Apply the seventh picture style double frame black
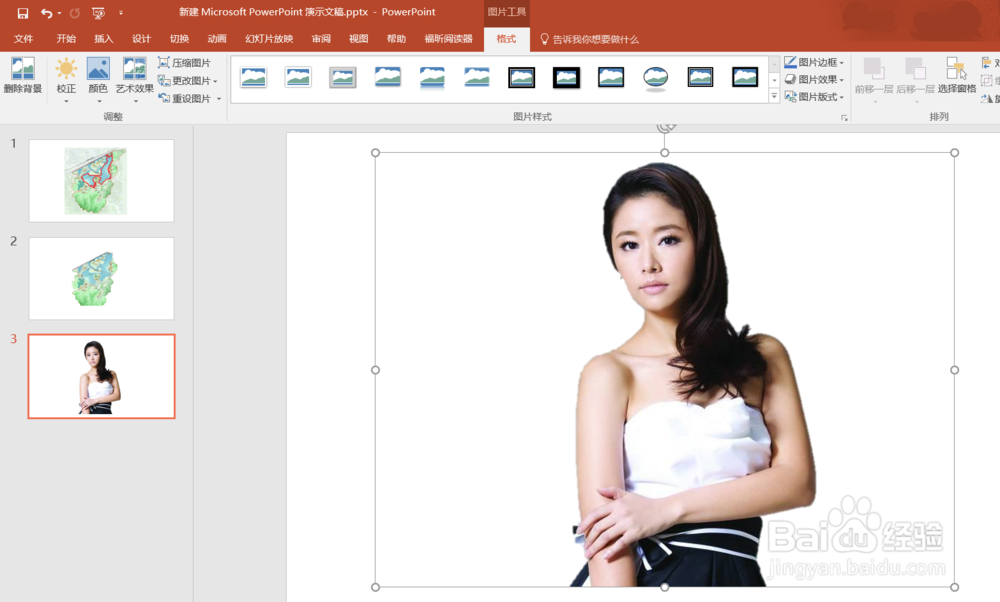Screen dimensions: 1000x602 point(522,78)
